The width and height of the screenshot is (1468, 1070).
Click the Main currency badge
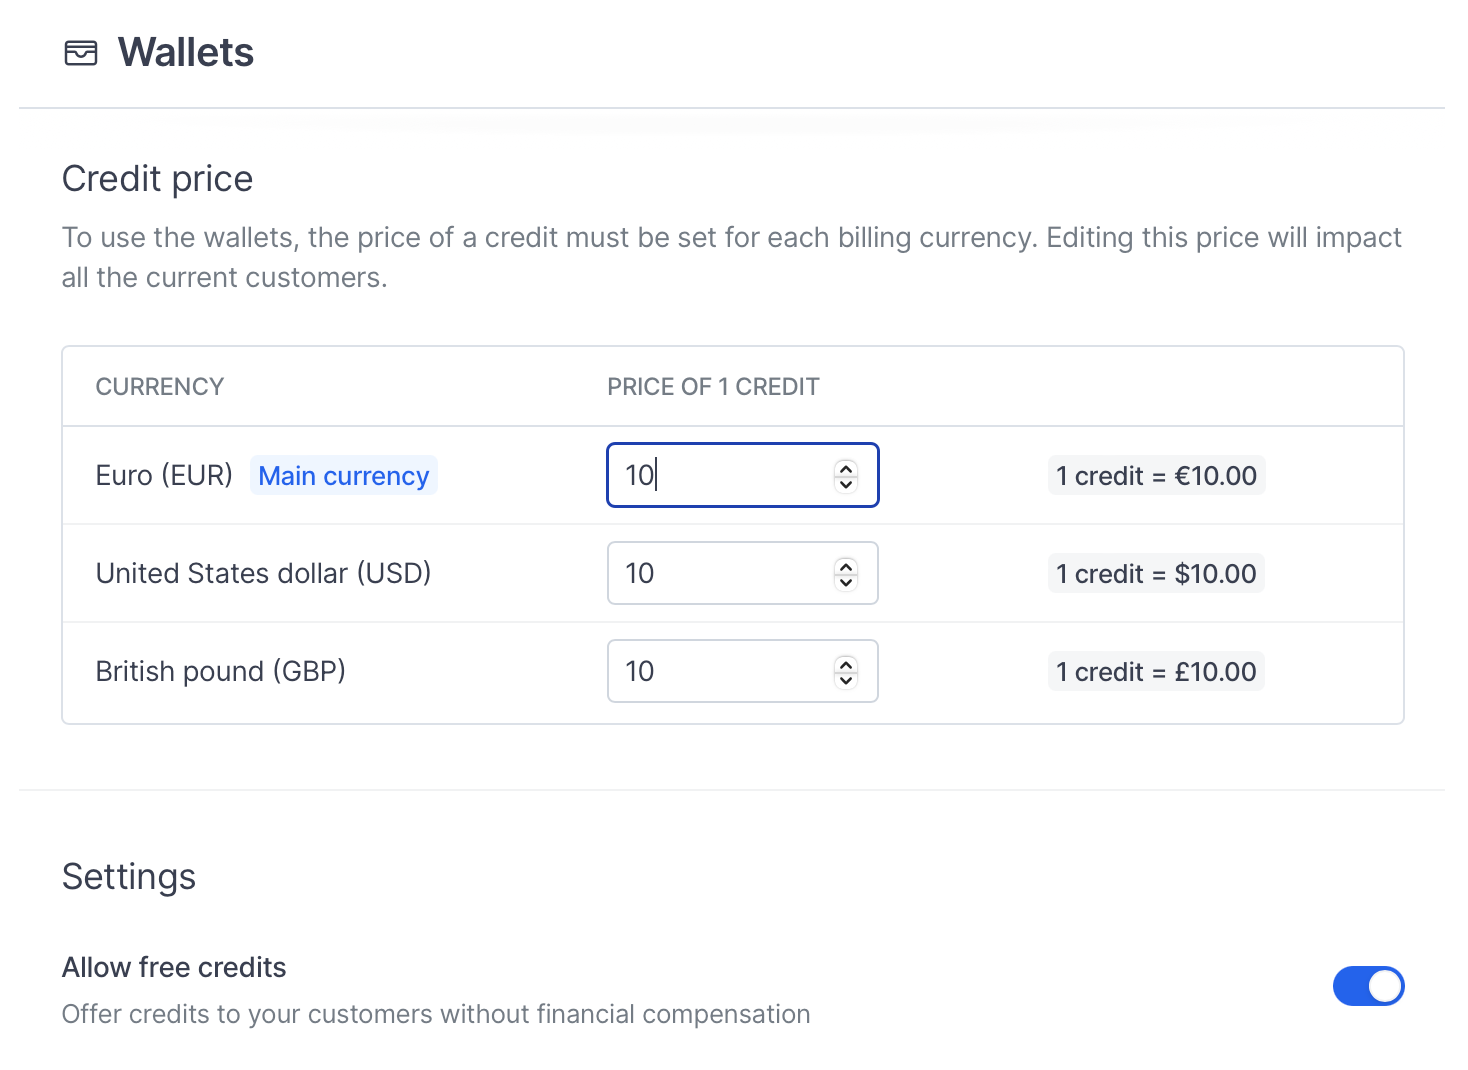[344, 475]
